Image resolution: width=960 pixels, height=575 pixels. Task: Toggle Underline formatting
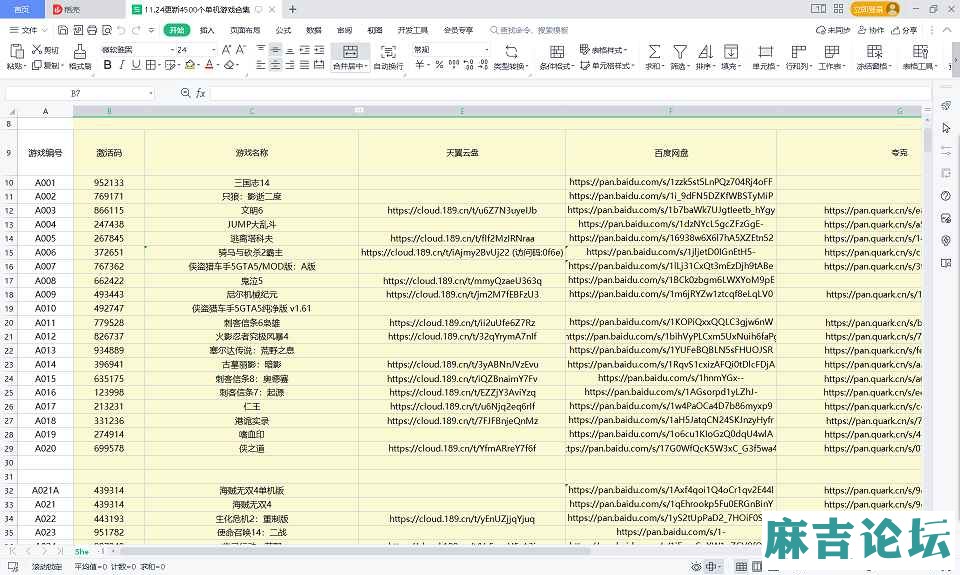[x=136, y=65]
